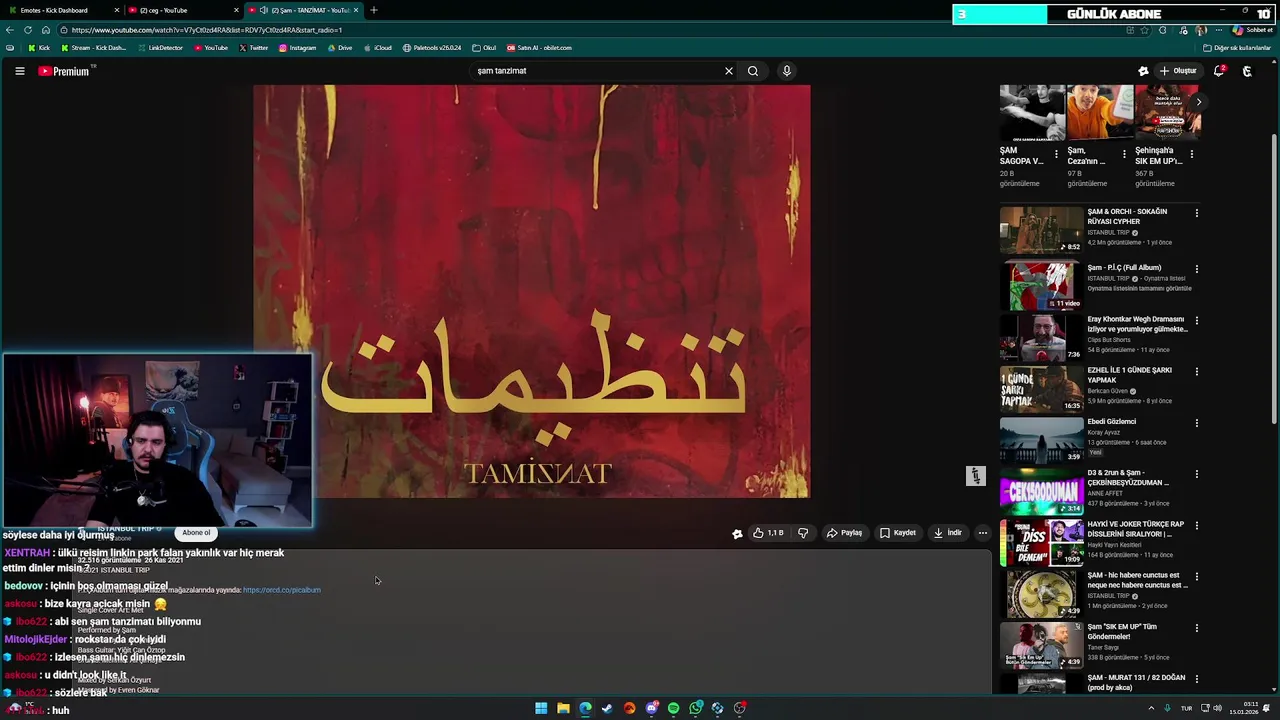Open the Windows Start menu
Screen dimensions: 1280x720
click(x=541, y=708)
